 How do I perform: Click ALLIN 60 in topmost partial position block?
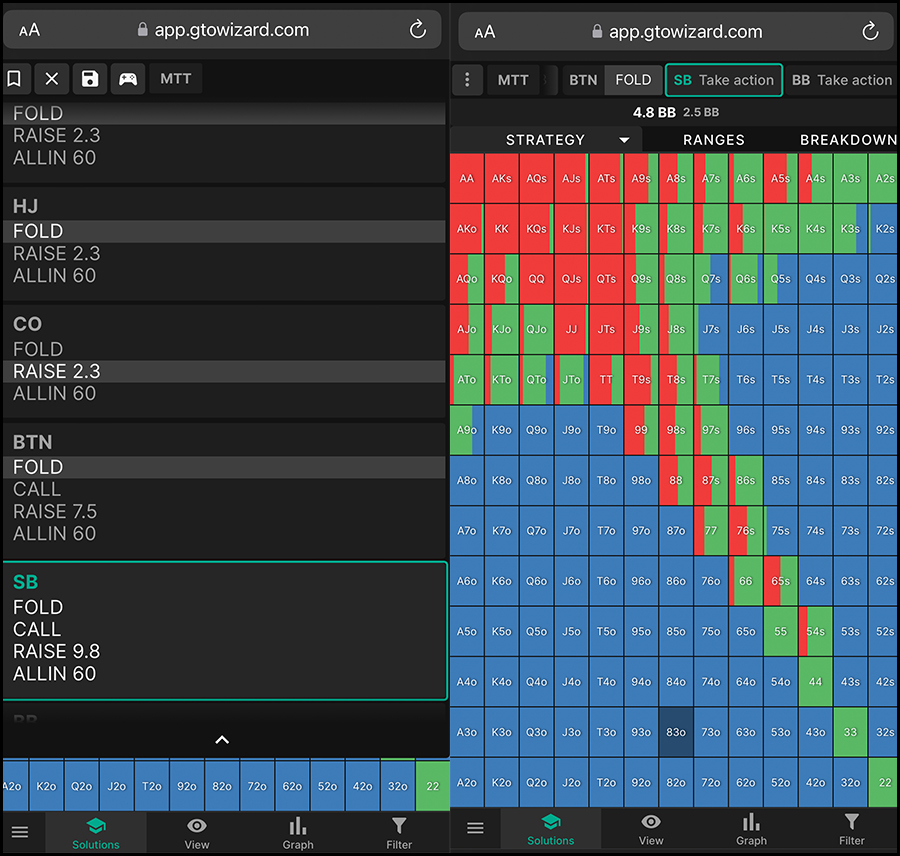click(224, 158)
